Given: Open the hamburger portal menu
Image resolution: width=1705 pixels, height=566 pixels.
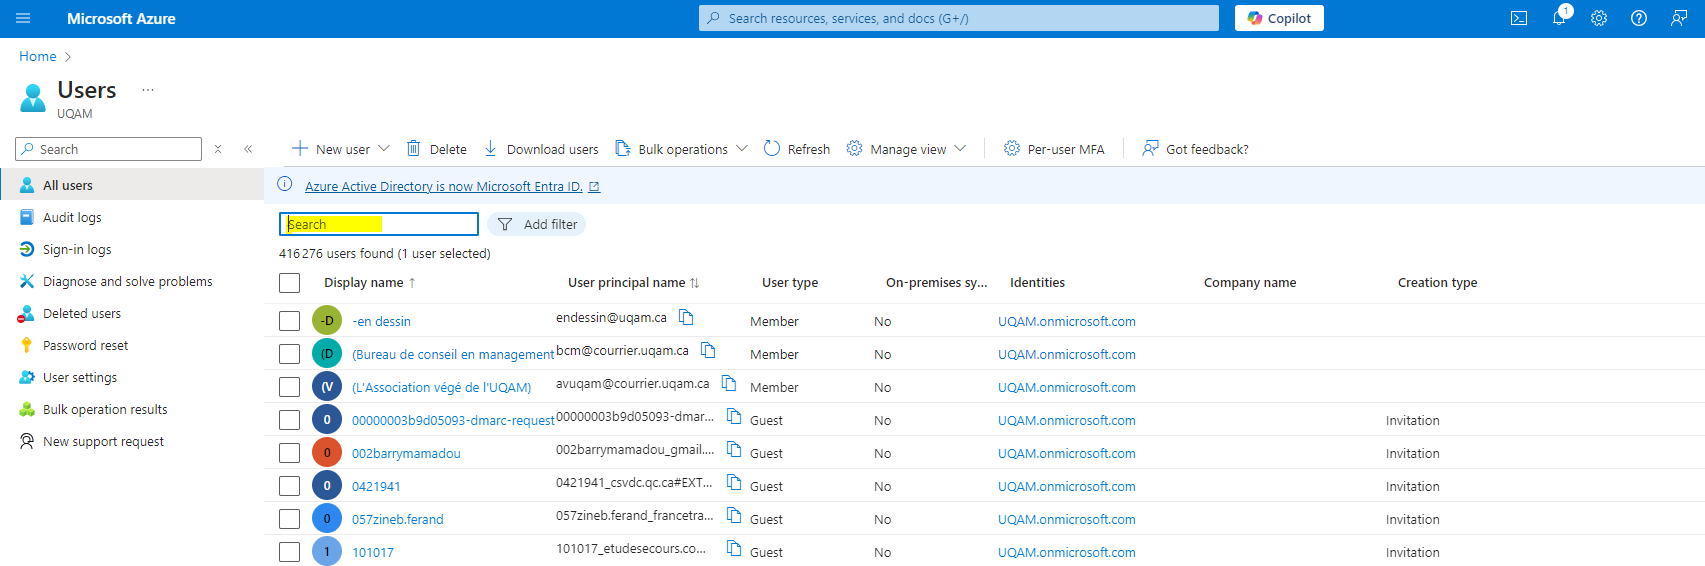Looking at the screenshot, I should click(x=23, y=18).
